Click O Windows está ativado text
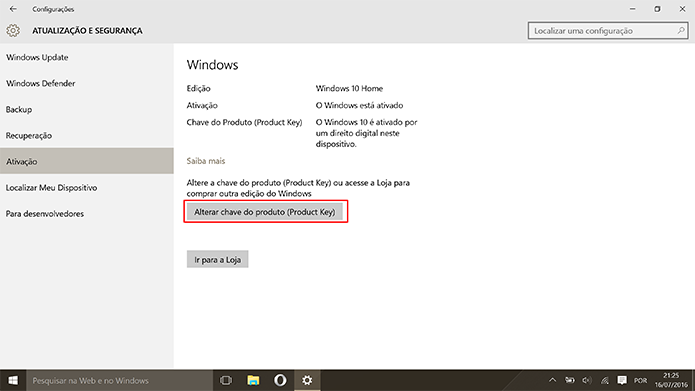Screen dimensions: 695x391 coord(359,106)
